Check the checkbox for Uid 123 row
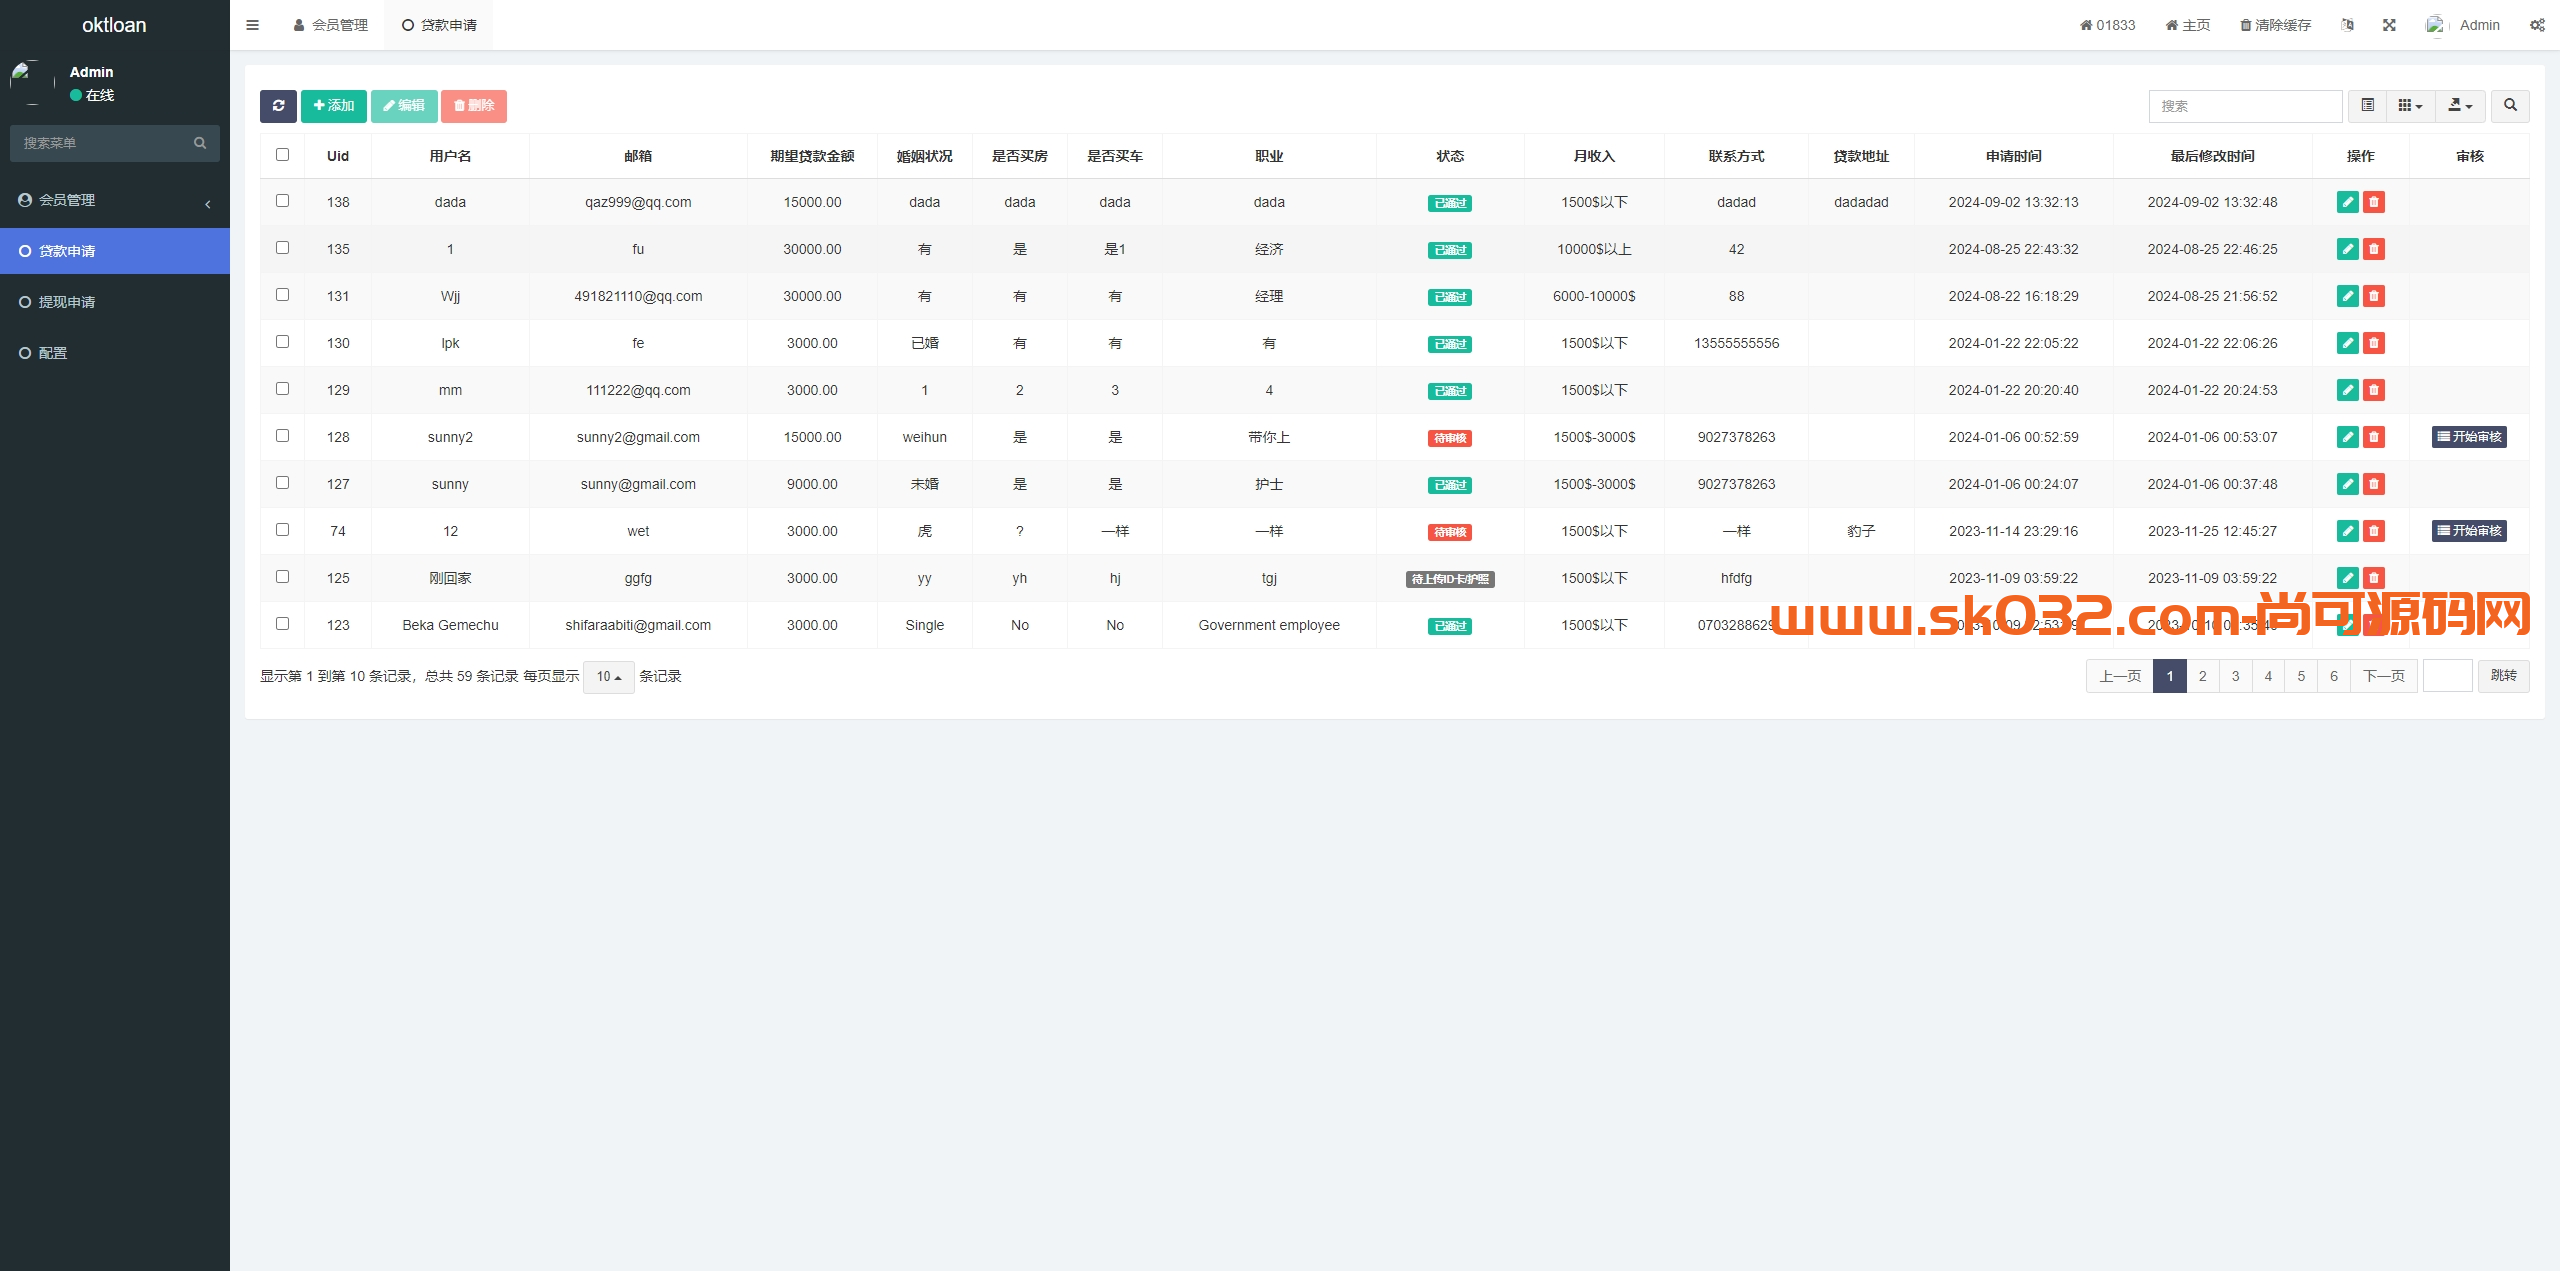2560x1271 pixels. tap(282, 624)
